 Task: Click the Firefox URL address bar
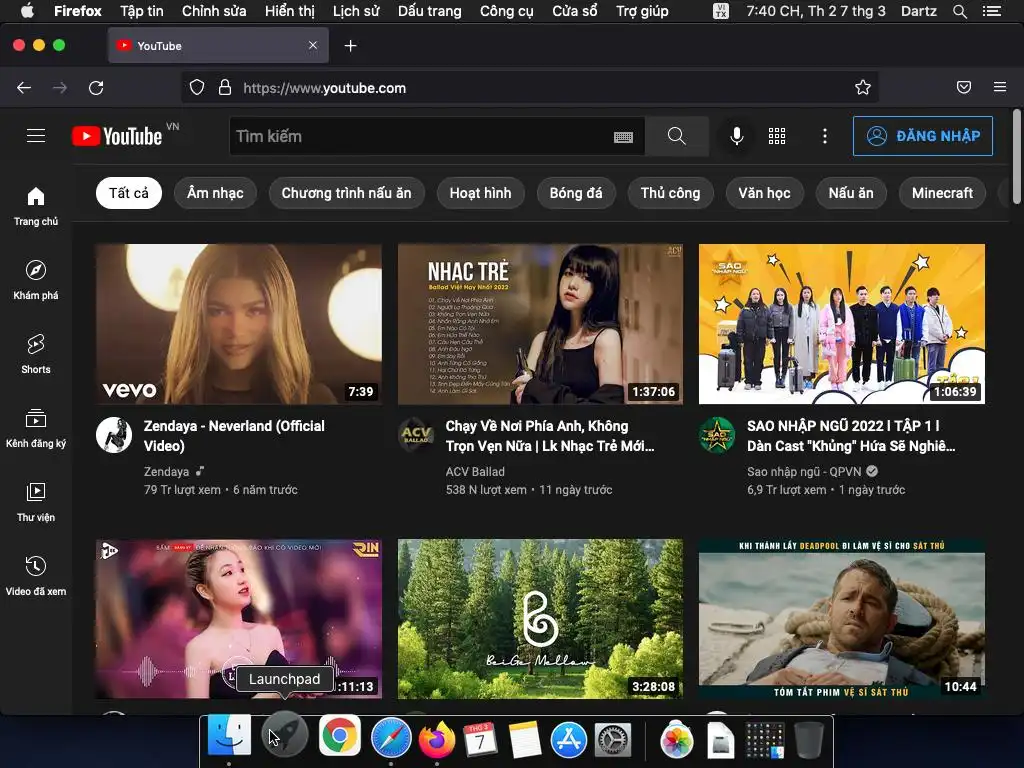529,88
